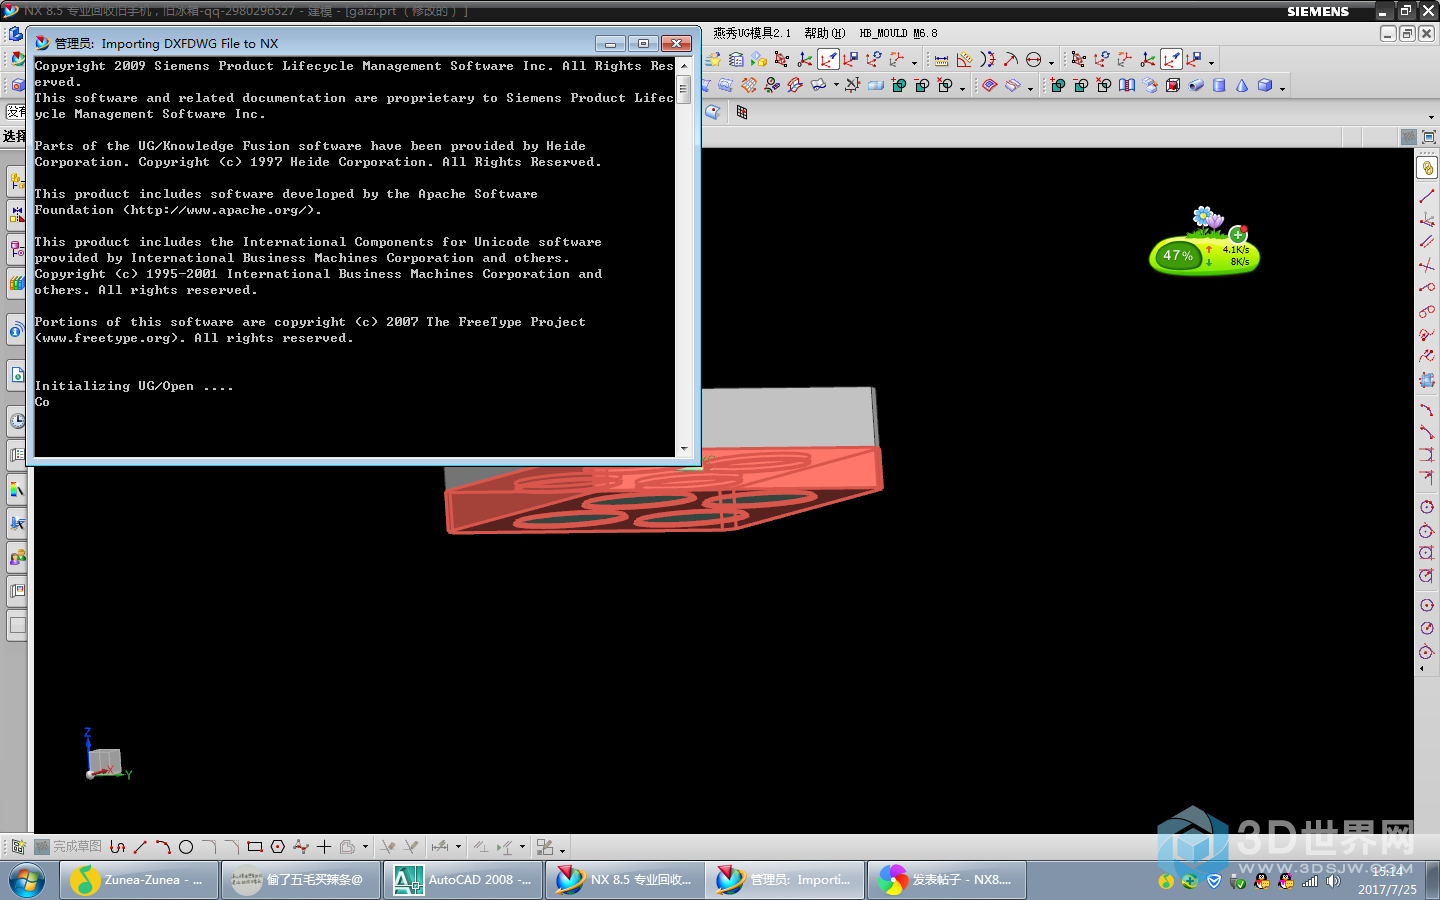Select the sketch Circle tool in bottom toolbar
This screenshot has height=900, width=1440.
[x=186, y=847]
